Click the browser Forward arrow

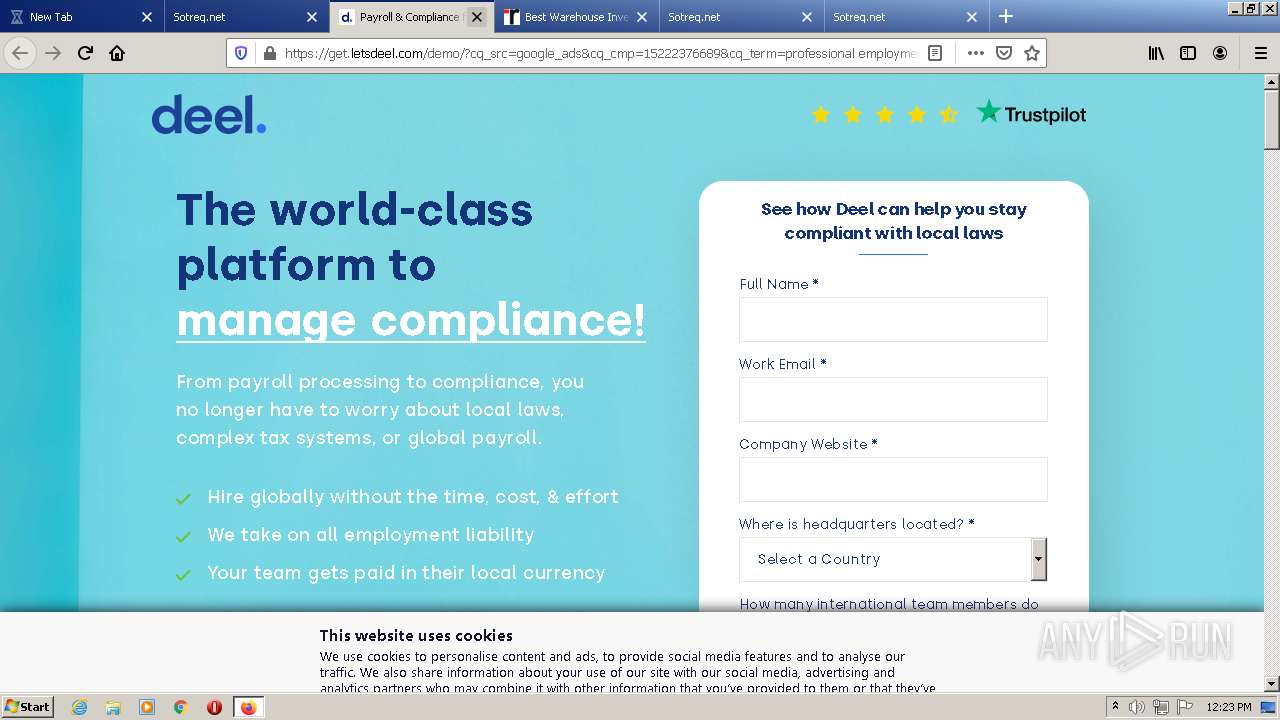[53, 53]
